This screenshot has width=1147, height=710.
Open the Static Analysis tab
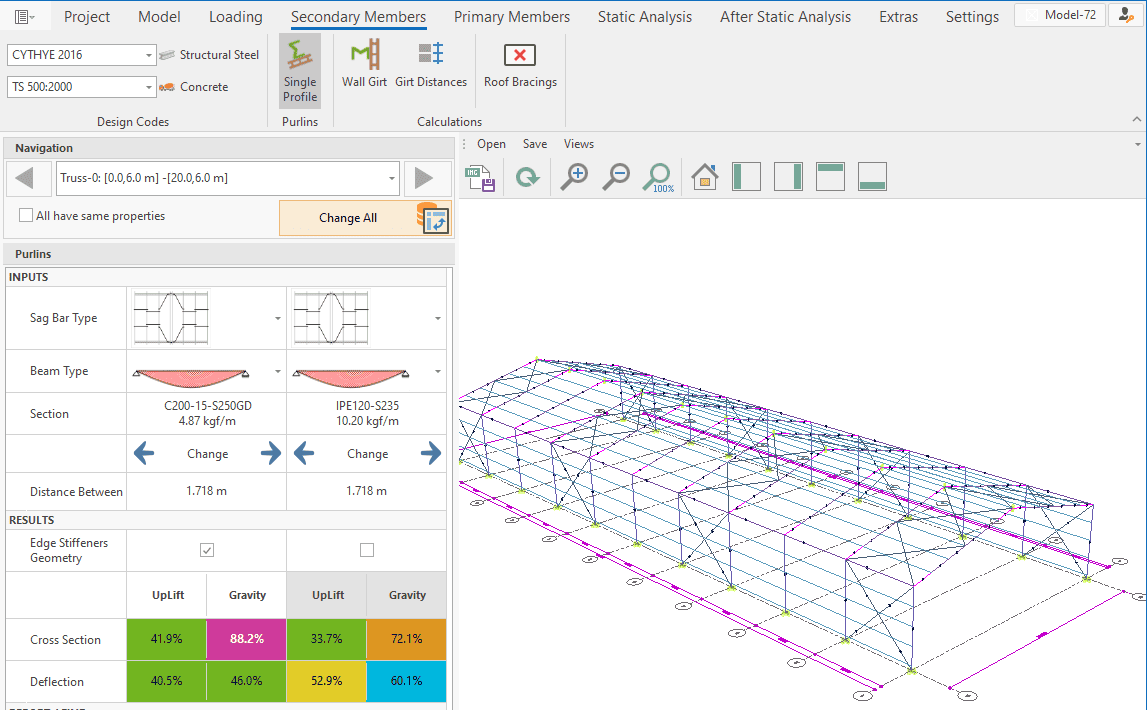(x=644, y=17)
